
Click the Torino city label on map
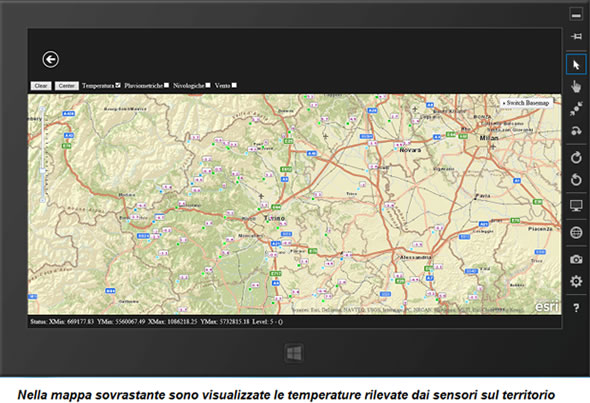274,218
